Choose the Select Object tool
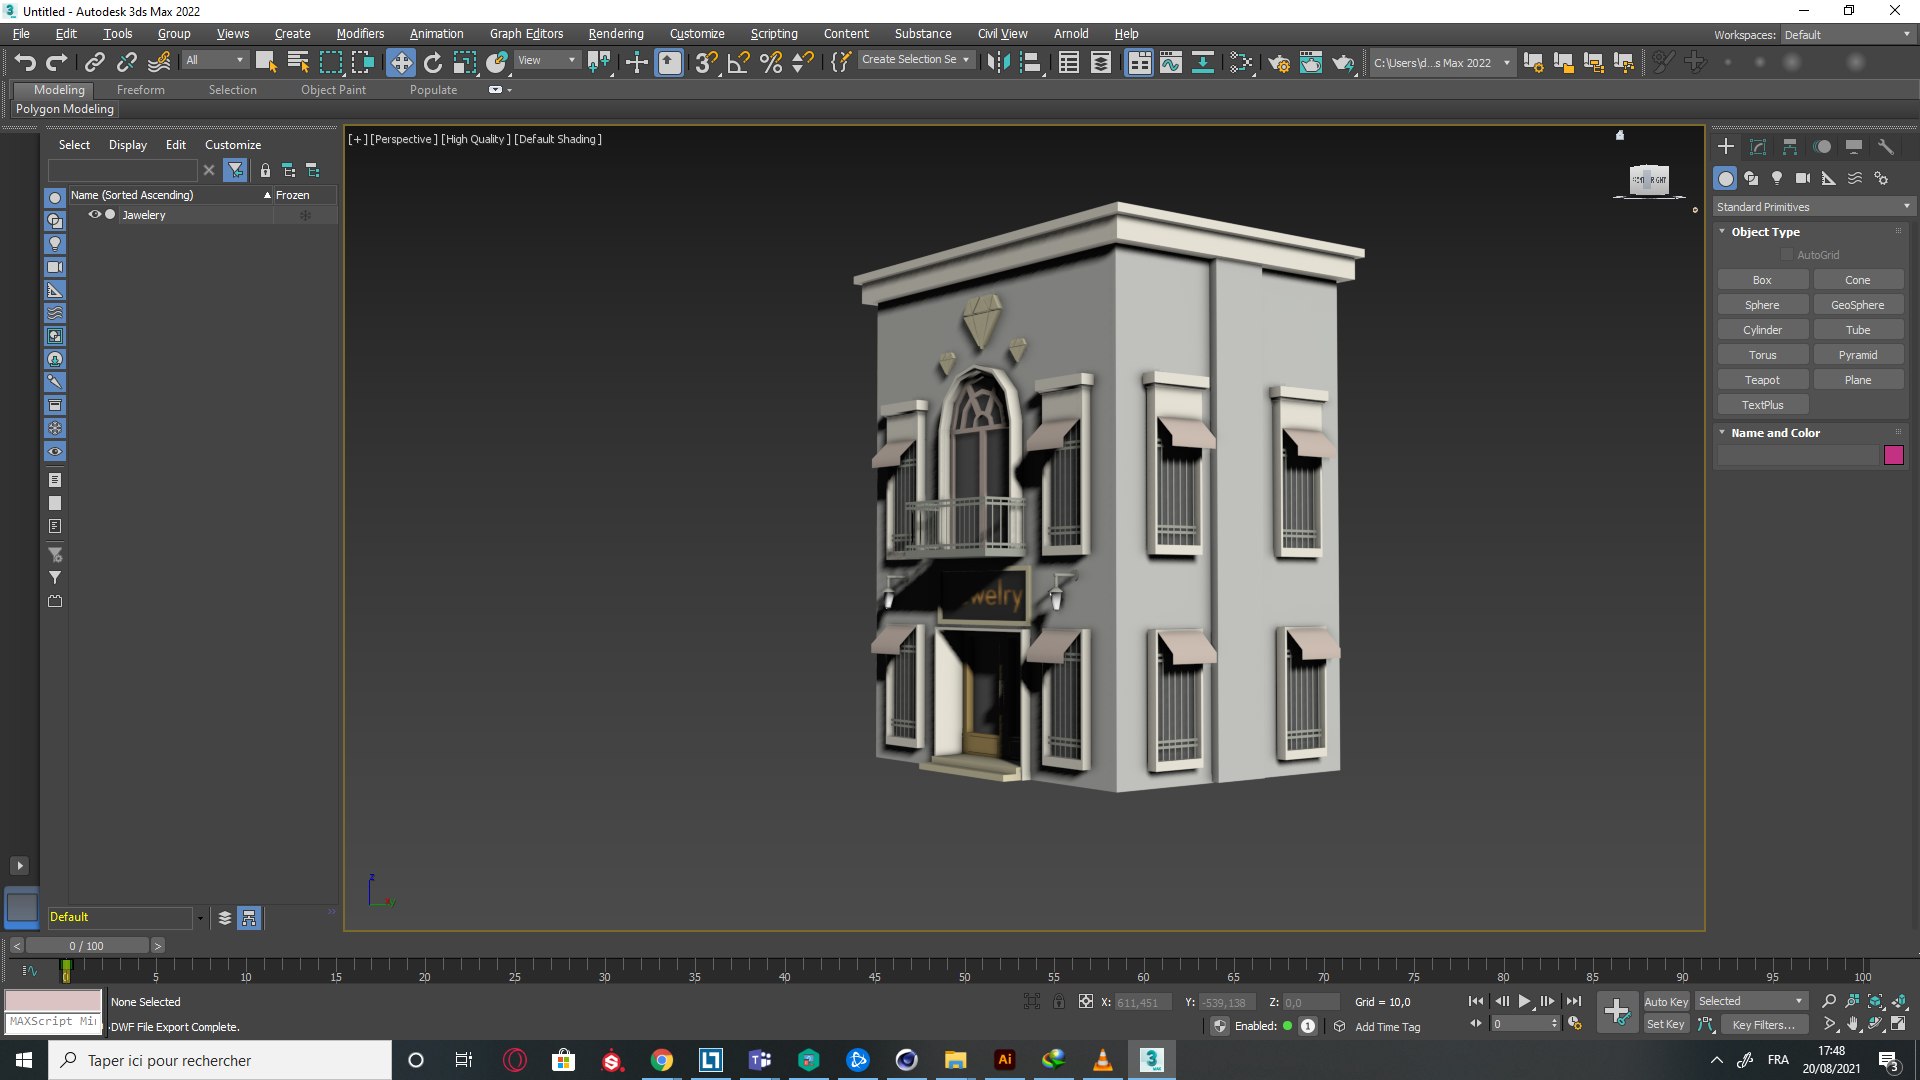 click(x=266, y=62)
